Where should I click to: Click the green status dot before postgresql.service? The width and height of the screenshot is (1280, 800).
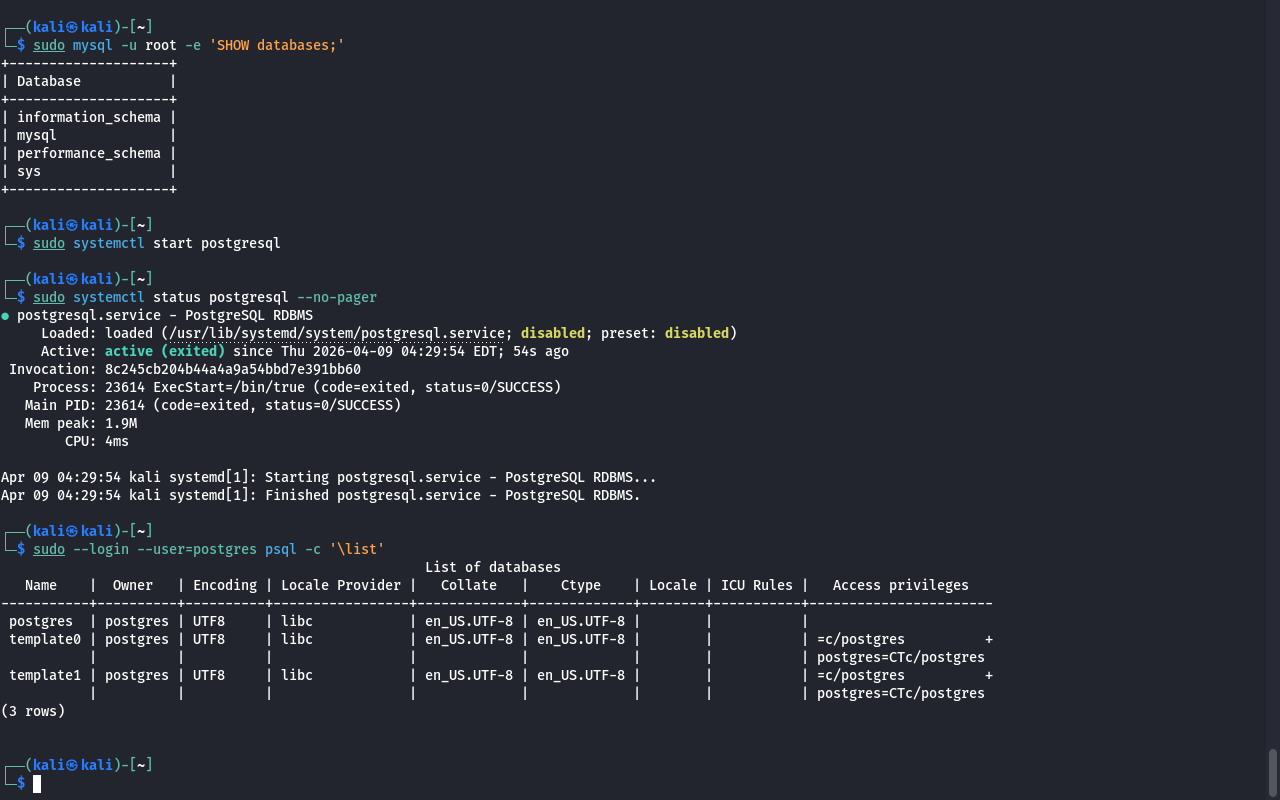click(6, 316)
